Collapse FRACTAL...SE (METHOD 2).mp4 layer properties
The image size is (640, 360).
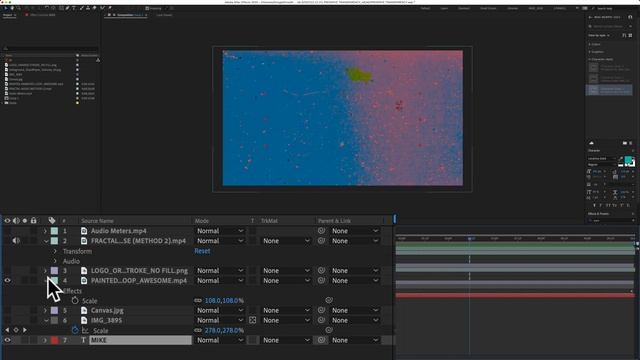click(46, 241)
